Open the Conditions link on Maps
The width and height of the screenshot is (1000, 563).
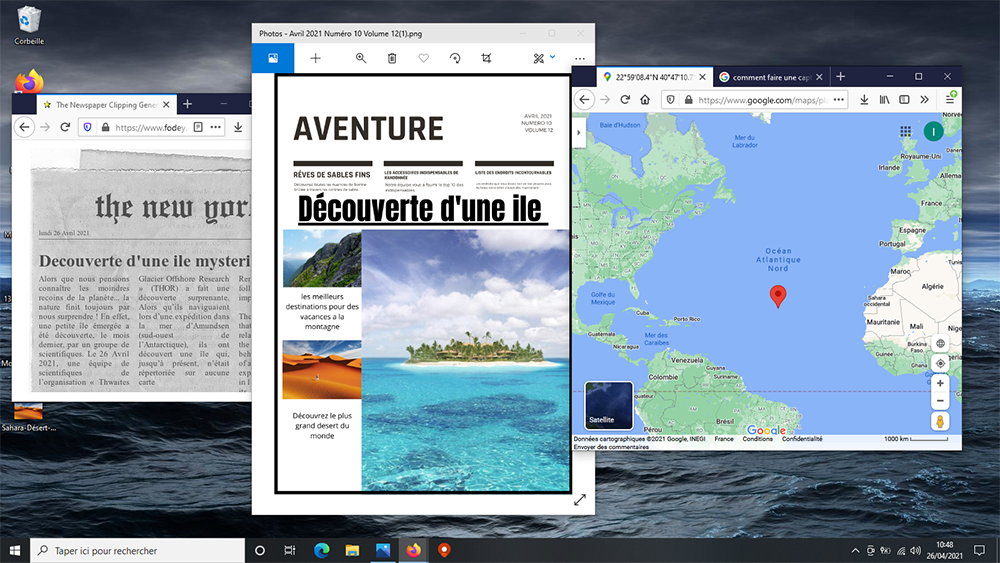(757, 439)
